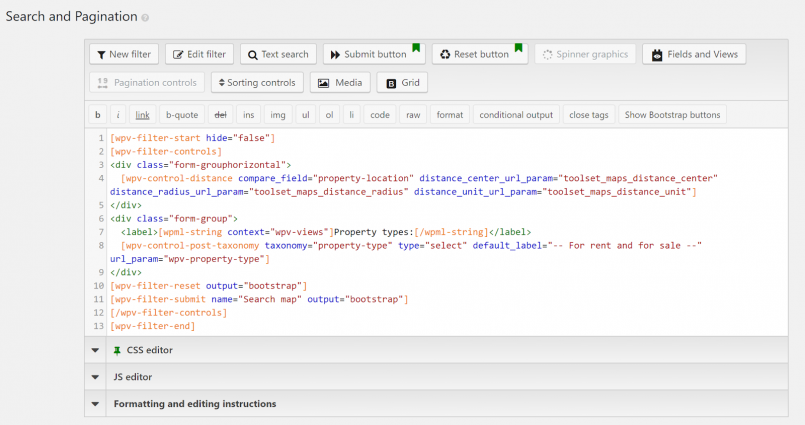
Task: Click the format quicktag button
Action: [450, 115]
